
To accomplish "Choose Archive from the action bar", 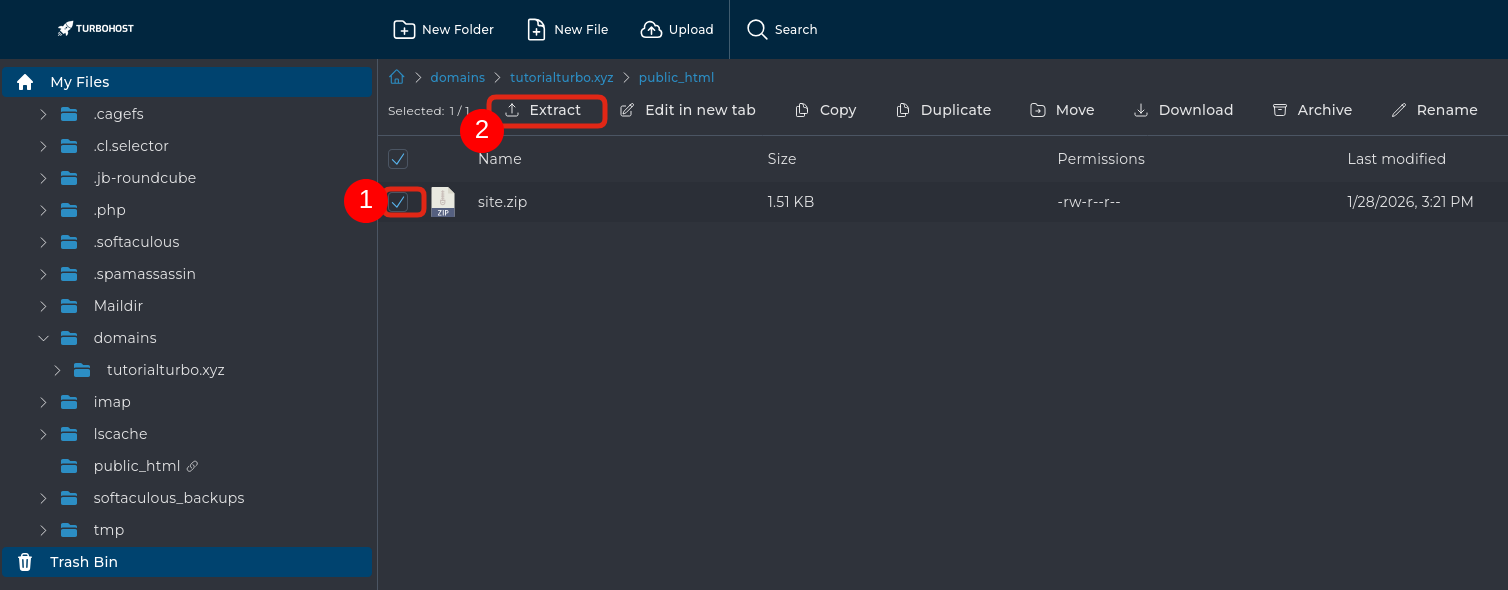I will [1312, 110].
